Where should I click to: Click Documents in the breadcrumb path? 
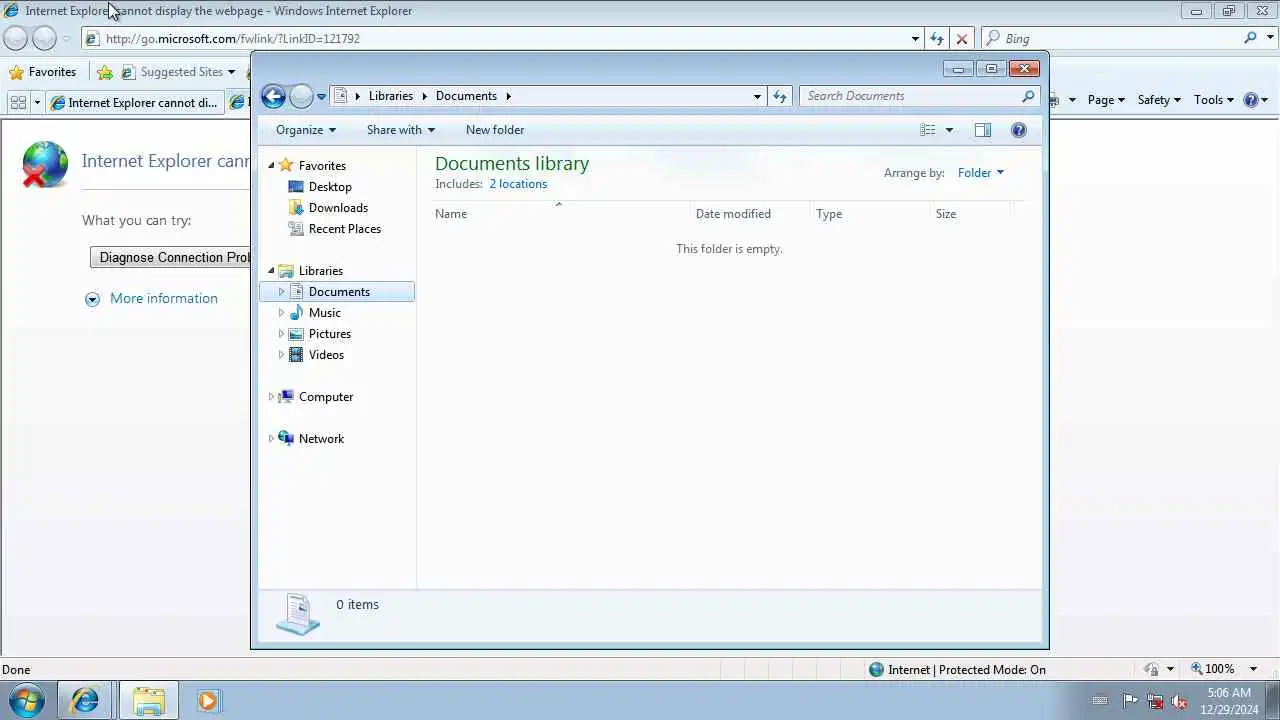pyautogui.click(x=466, y=96)
